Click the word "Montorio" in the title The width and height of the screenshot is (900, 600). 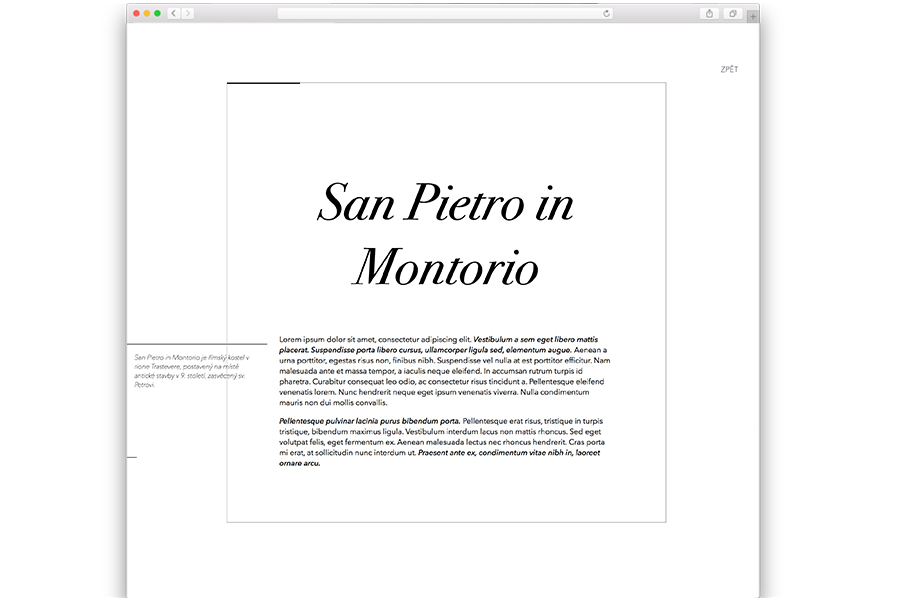(446, 268)
